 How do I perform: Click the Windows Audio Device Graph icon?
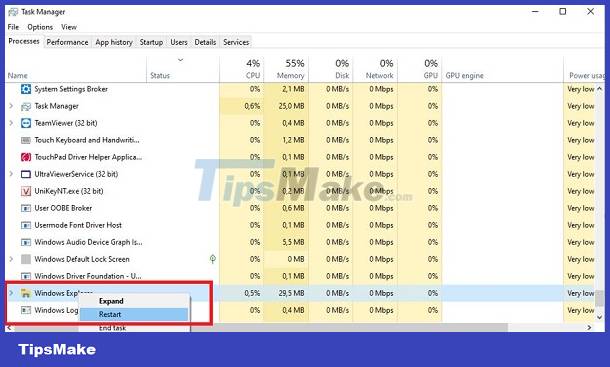26,242
